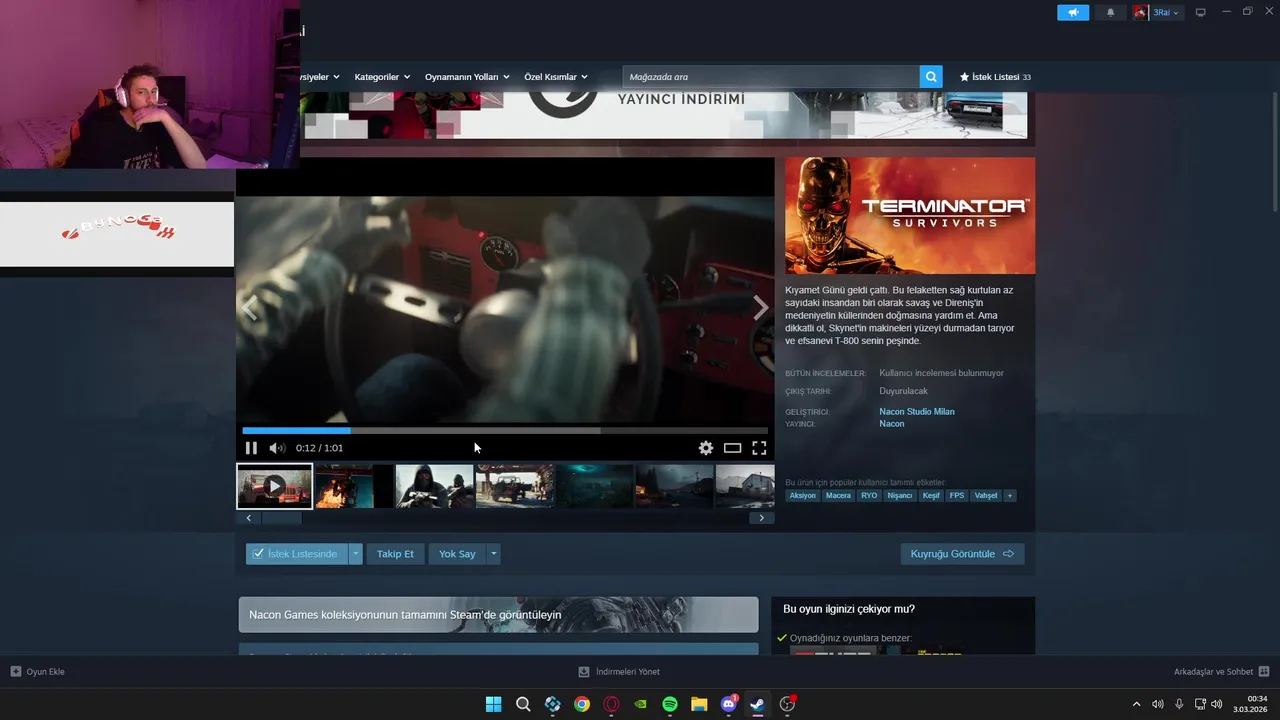Open Discord from the taskbar

click(x=729, y=704)
